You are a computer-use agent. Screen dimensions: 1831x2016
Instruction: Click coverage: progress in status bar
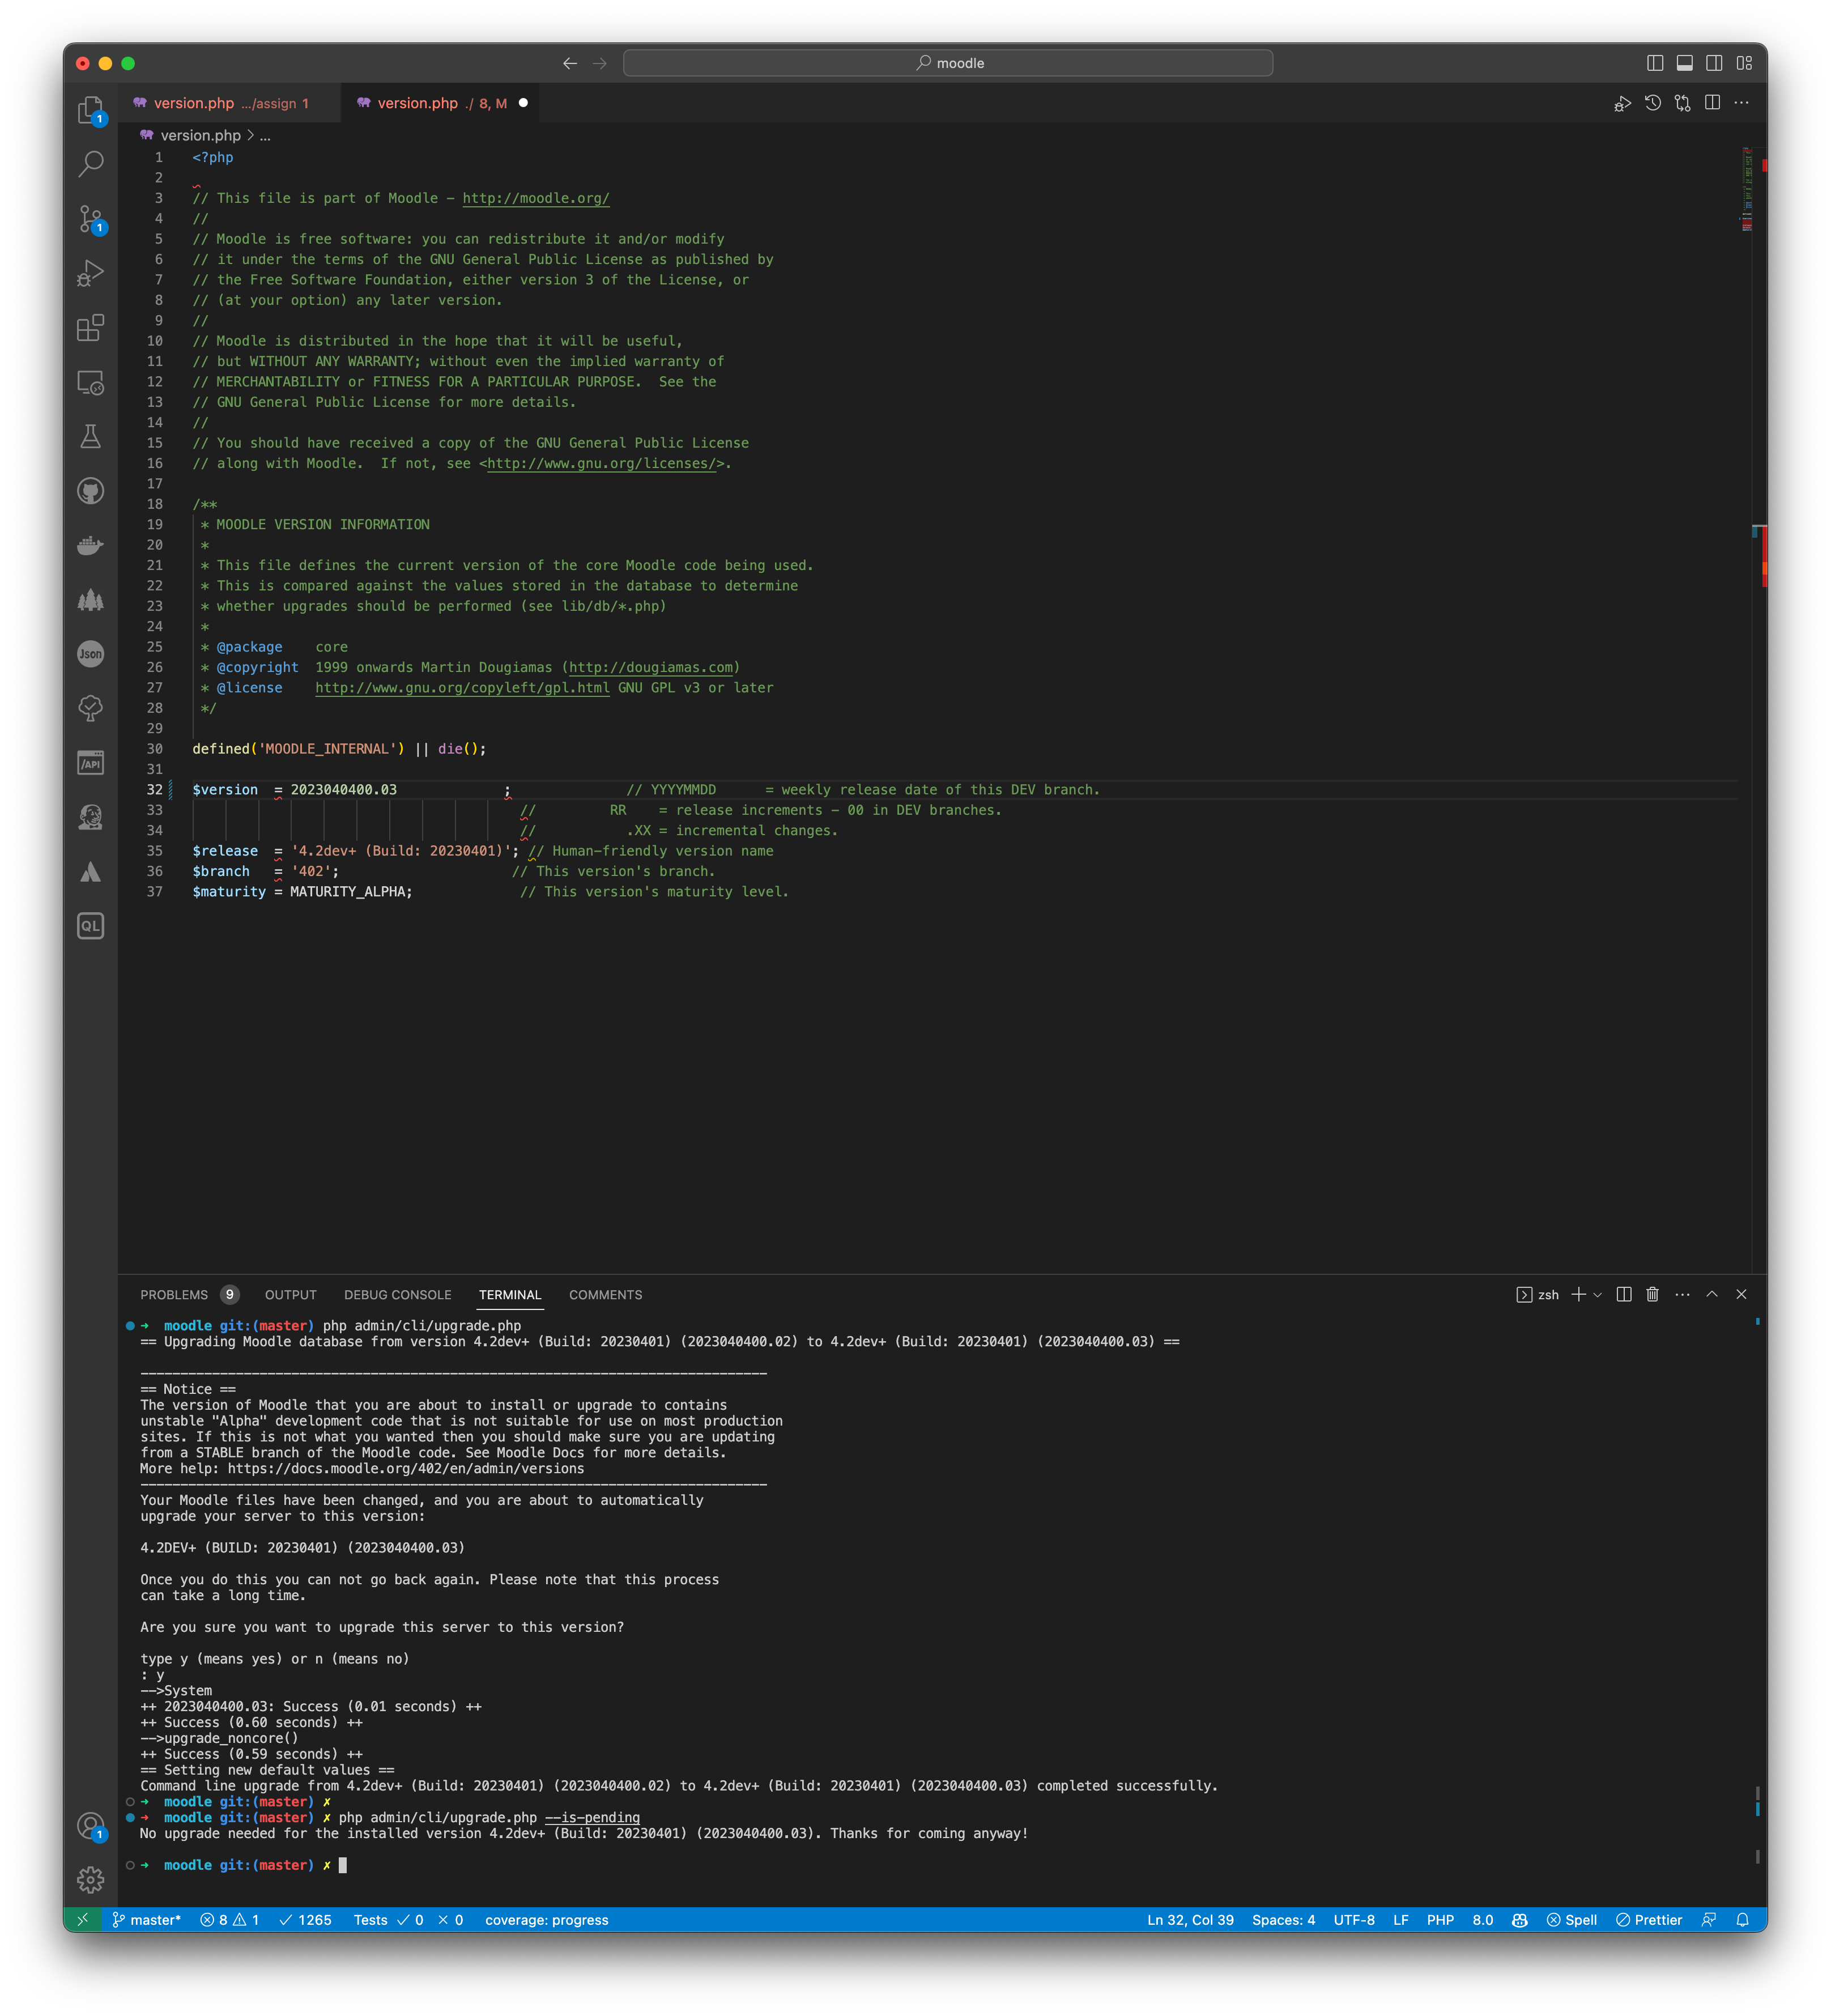point(547,1920)
